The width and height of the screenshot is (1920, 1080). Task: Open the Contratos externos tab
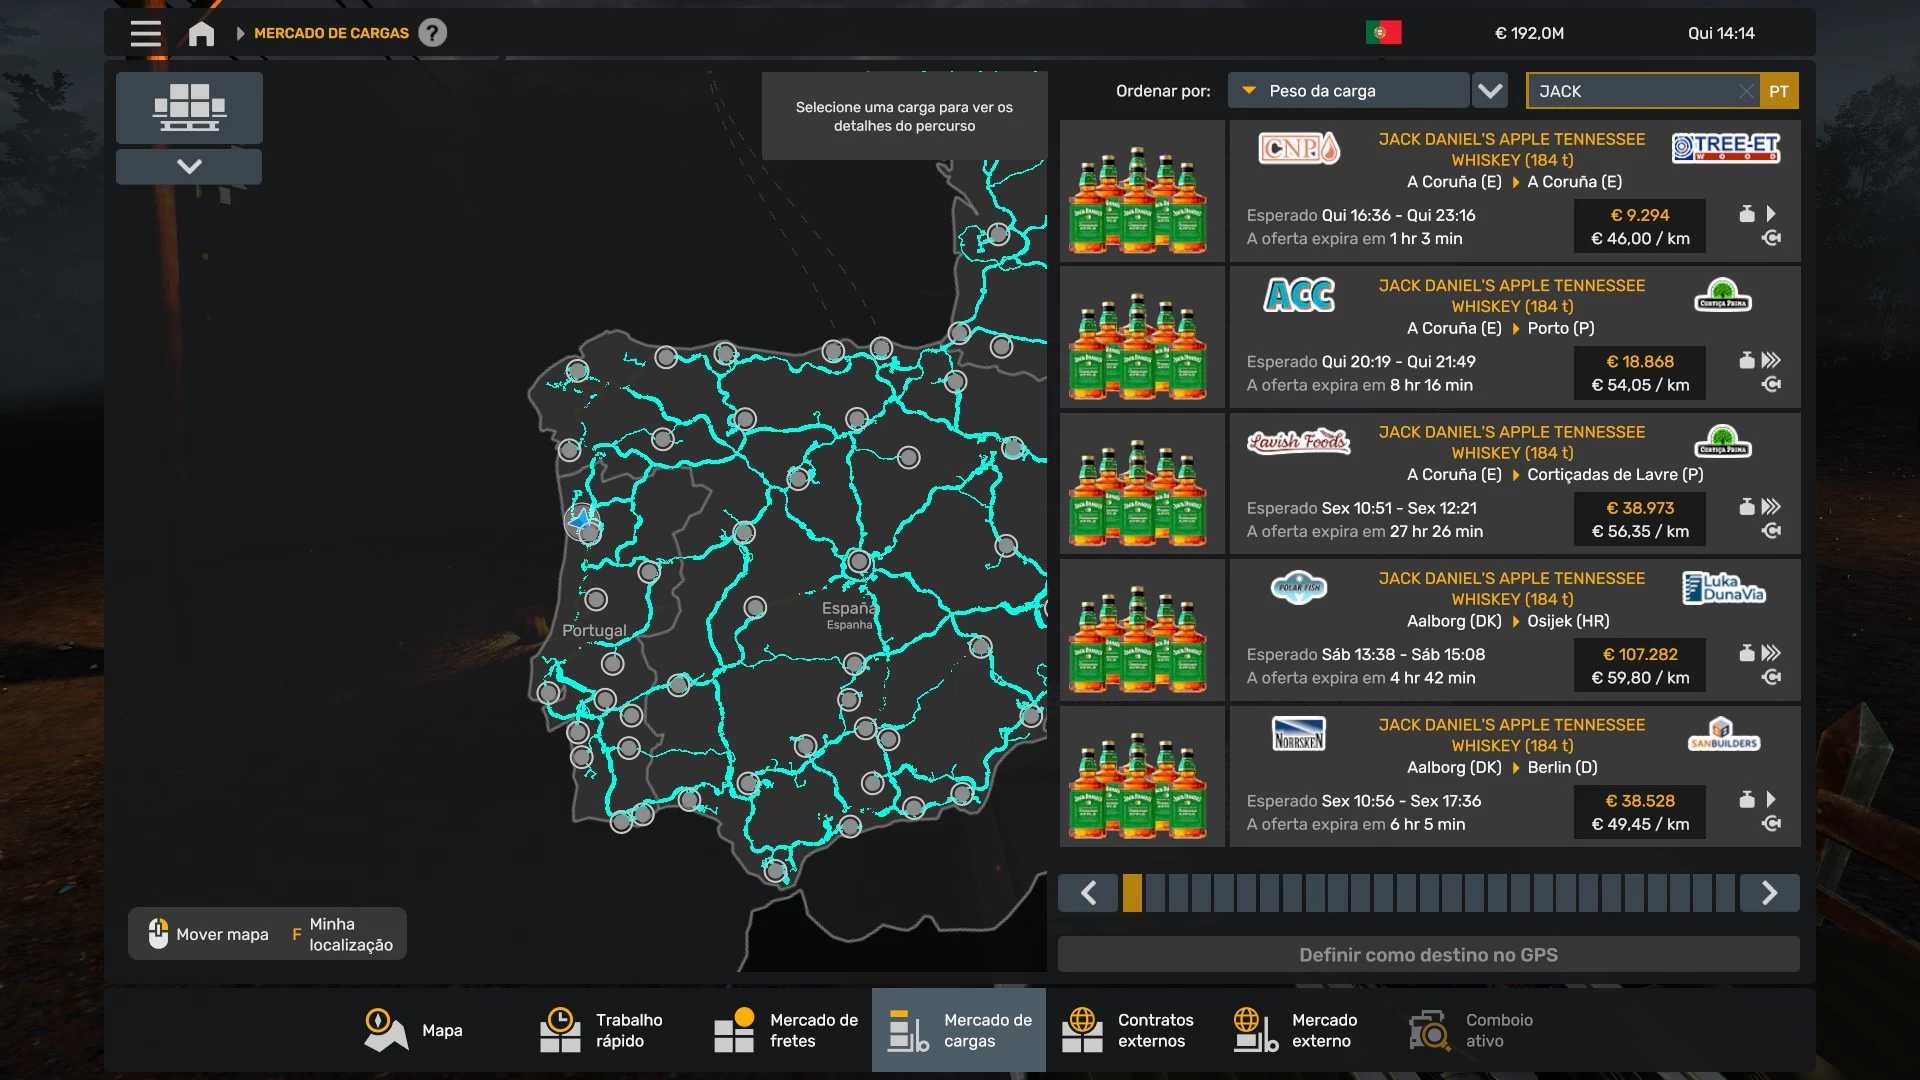coord(1129,1030)
